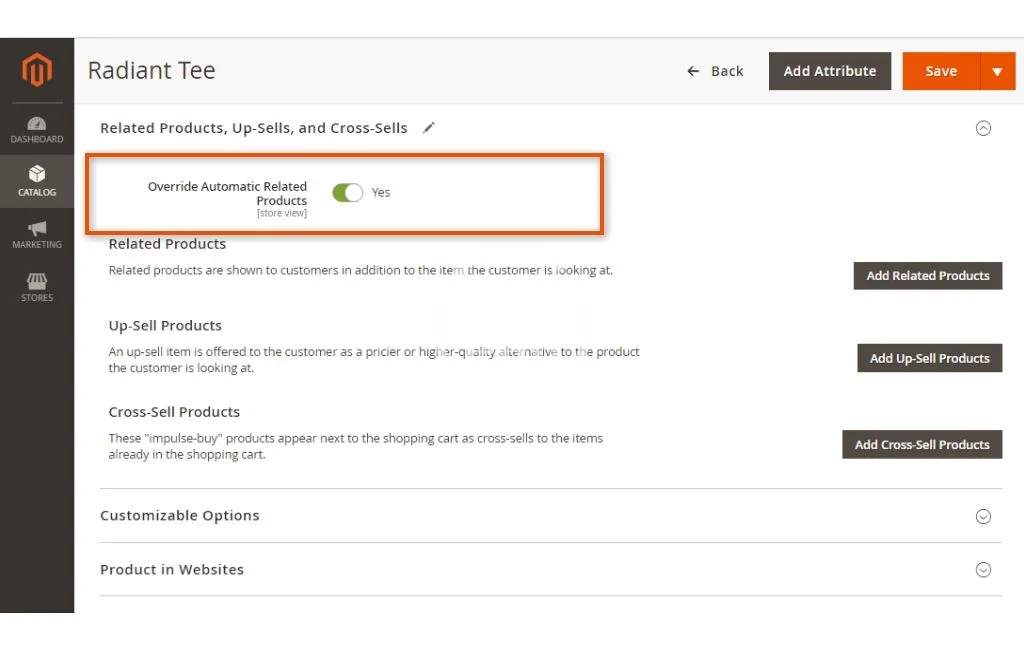Screen dimensions: 1024x650
Task: Collapse the Related Products section chevron
Action: [983, 128]
